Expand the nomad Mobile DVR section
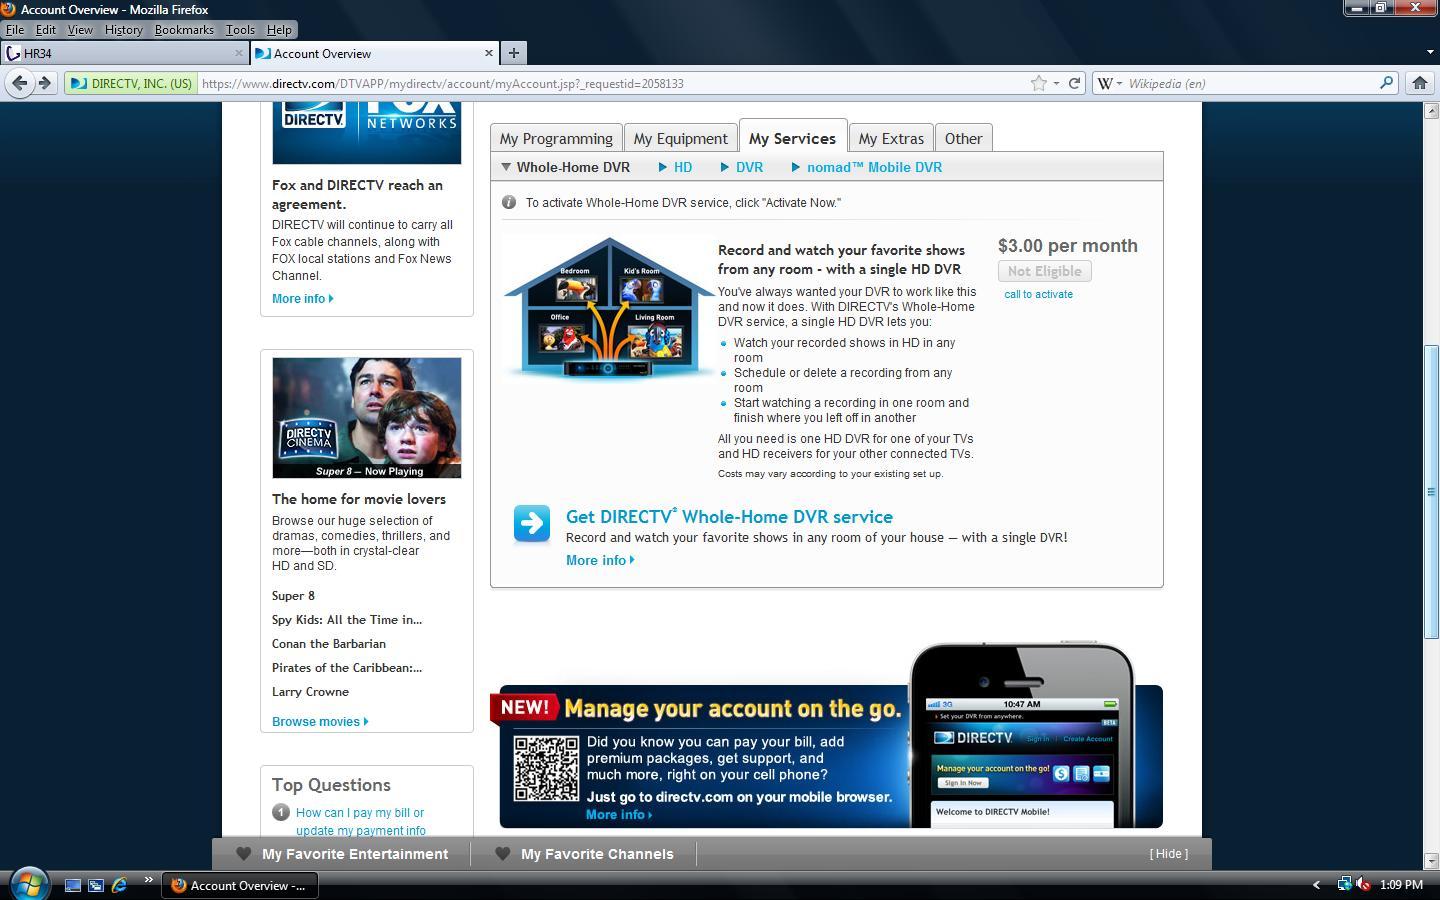 point(867,167)
